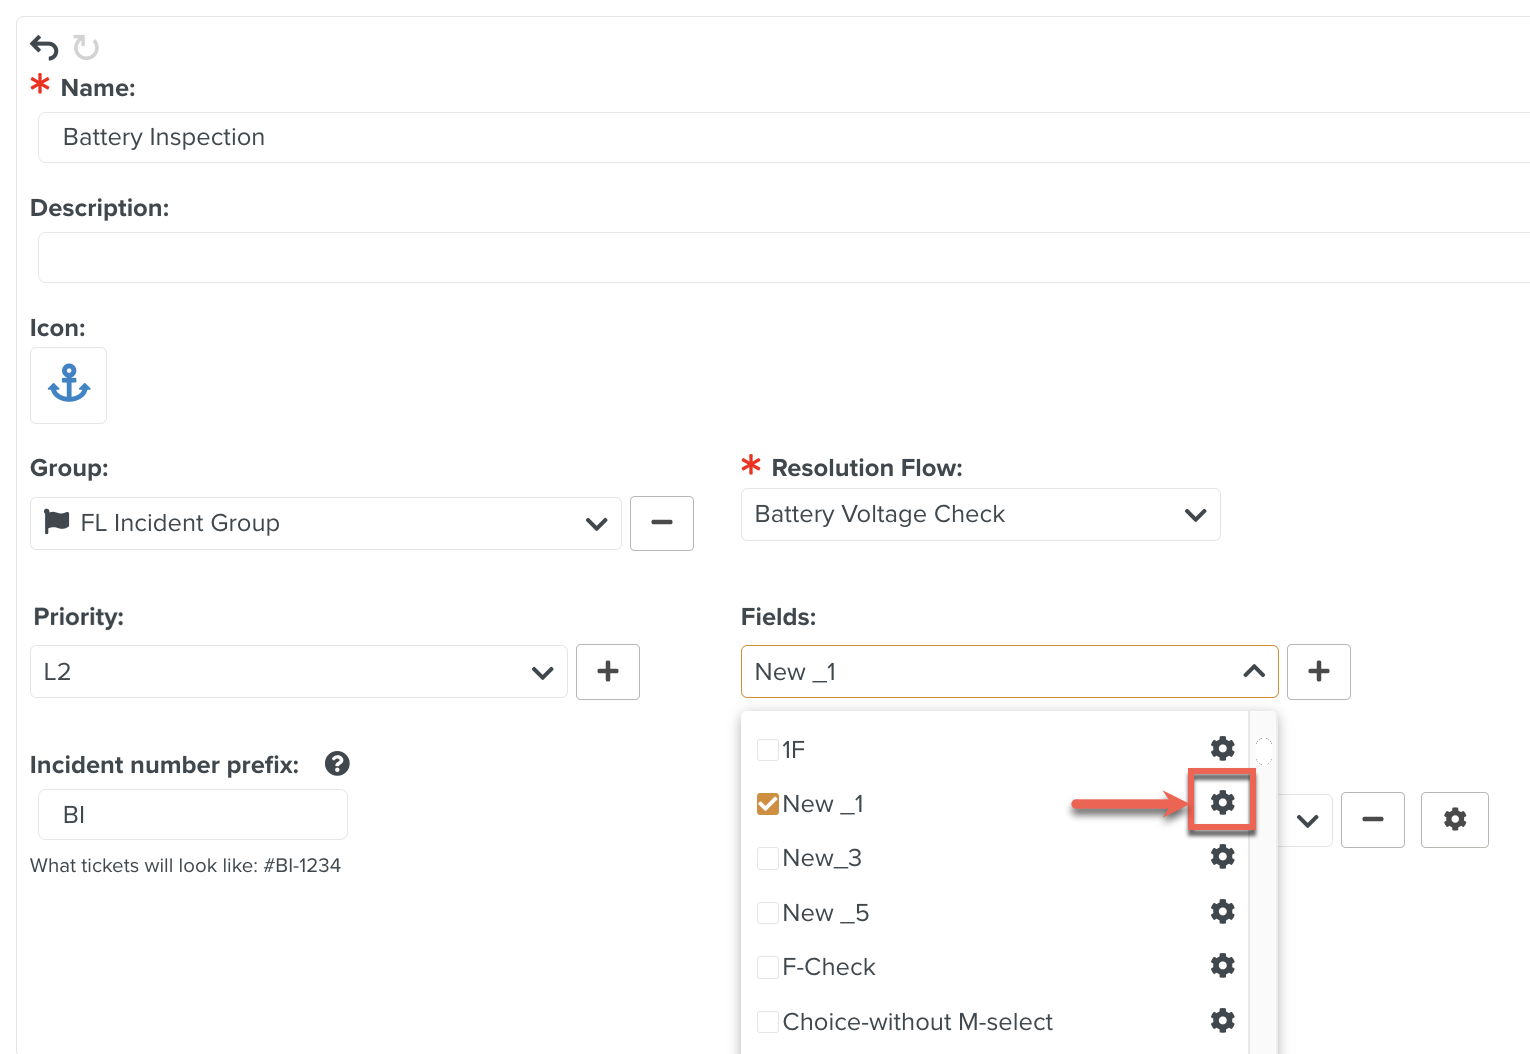Viewport: 1530px width, 1054px height.
Task: Tick the F-Check checkbox
Action: pos(768,967)
